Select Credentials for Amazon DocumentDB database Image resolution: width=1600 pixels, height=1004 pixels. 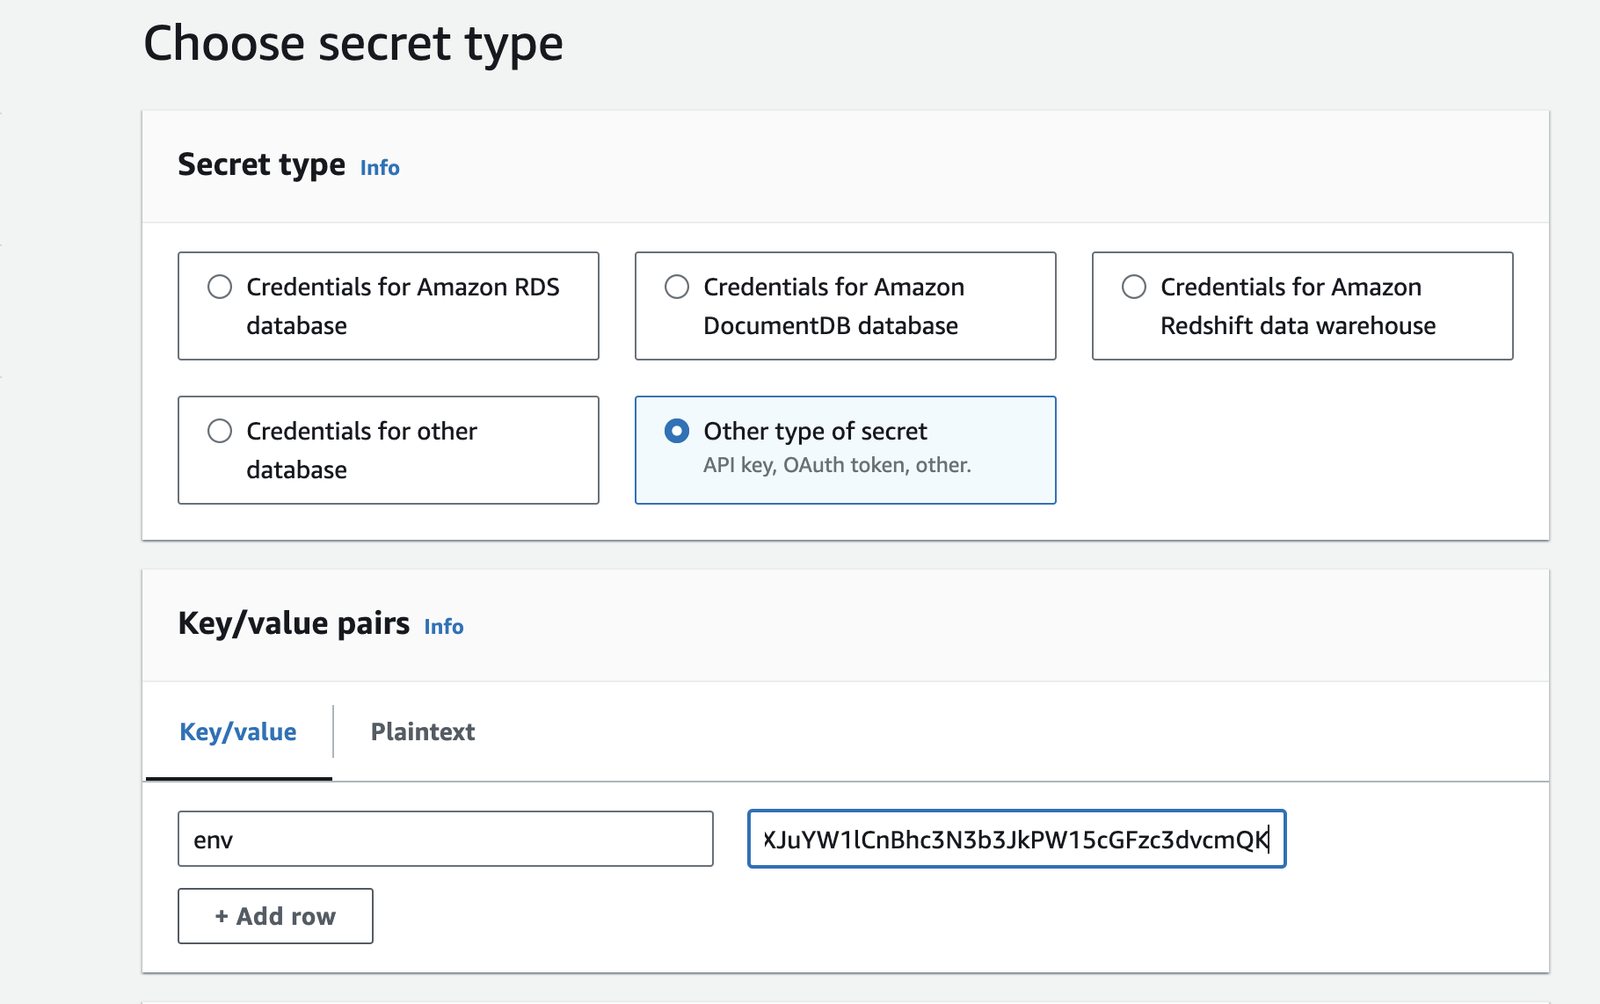coord(678,286)
